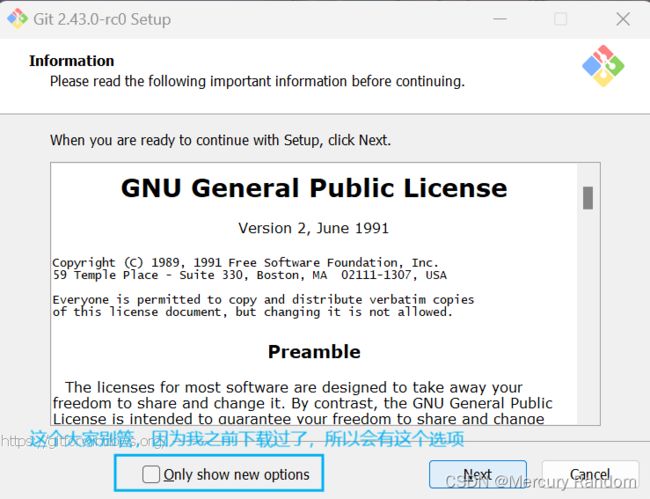Click the 59 Temple Place address line
The image size is (650, 499).
(x=250, y=275)
